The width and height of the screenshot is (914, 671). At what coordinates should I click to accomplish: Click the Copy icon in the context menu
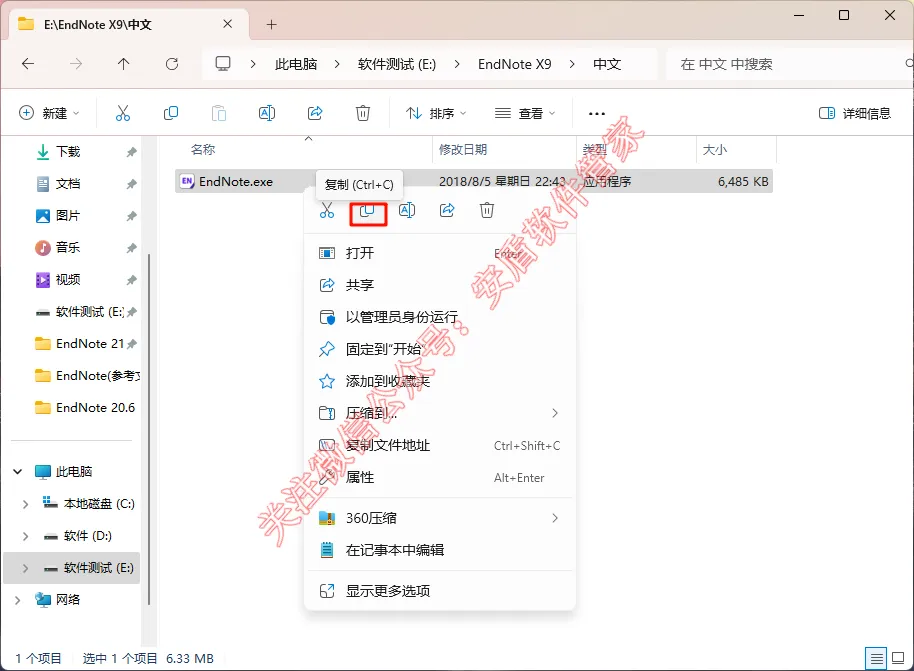point(367,210)
